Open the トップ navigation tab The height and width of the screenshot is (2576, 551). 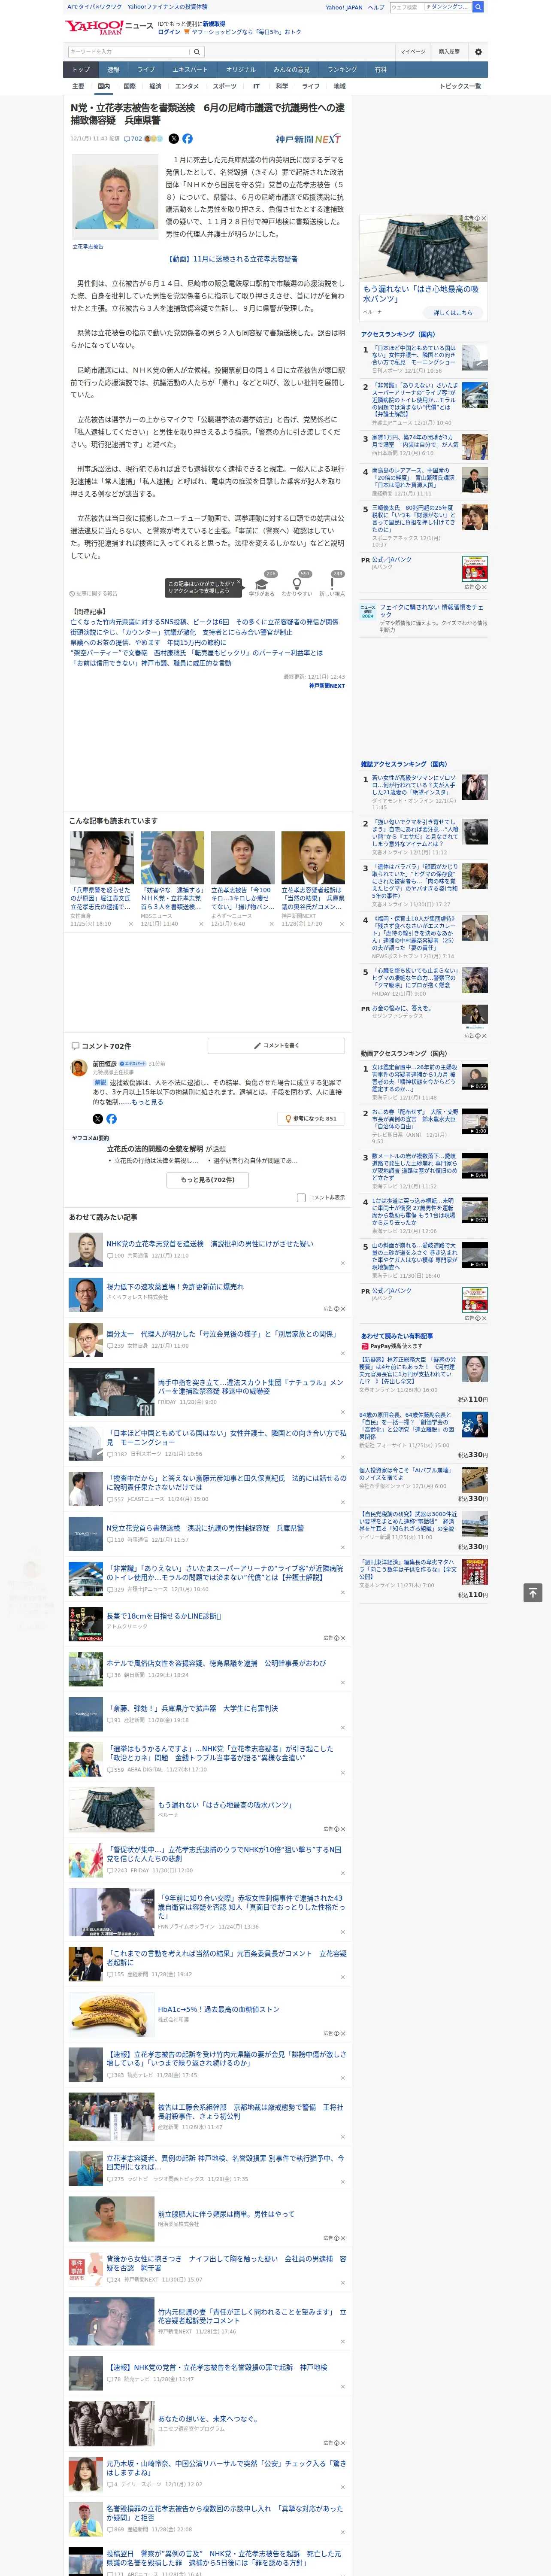pos(81,70)
